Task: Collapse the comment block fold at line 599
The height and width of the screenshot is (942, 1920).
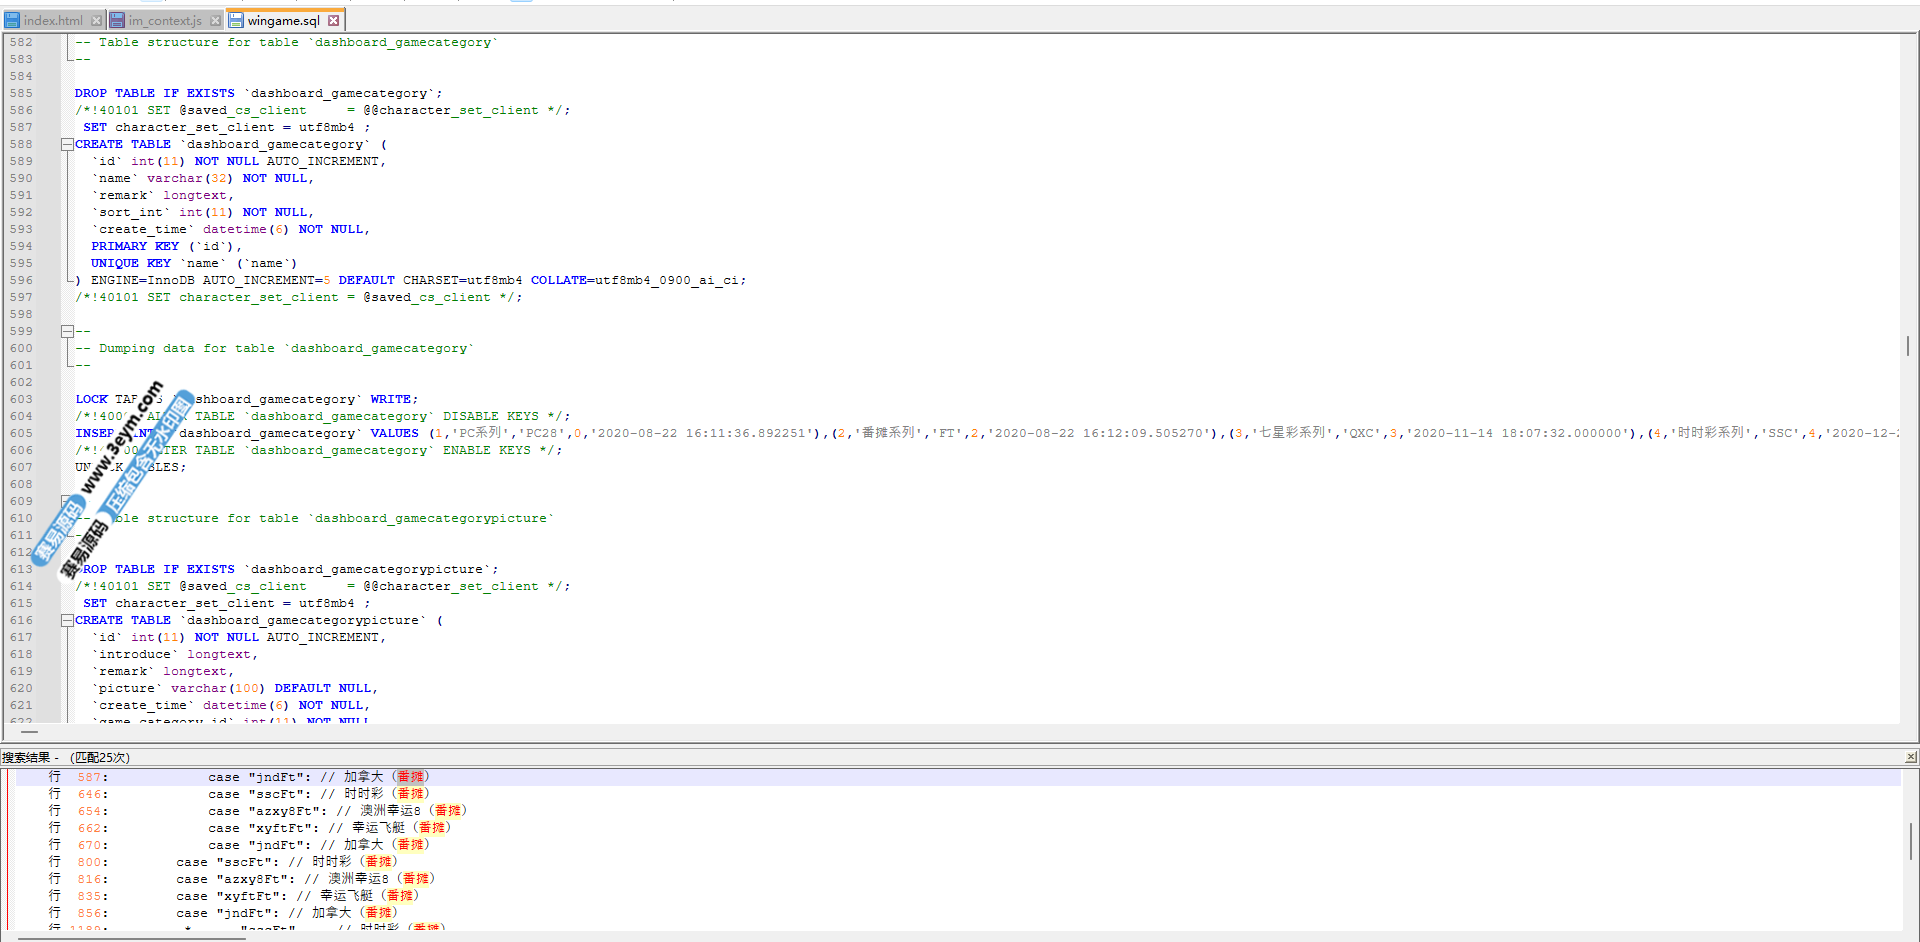Action: [67, 332]
